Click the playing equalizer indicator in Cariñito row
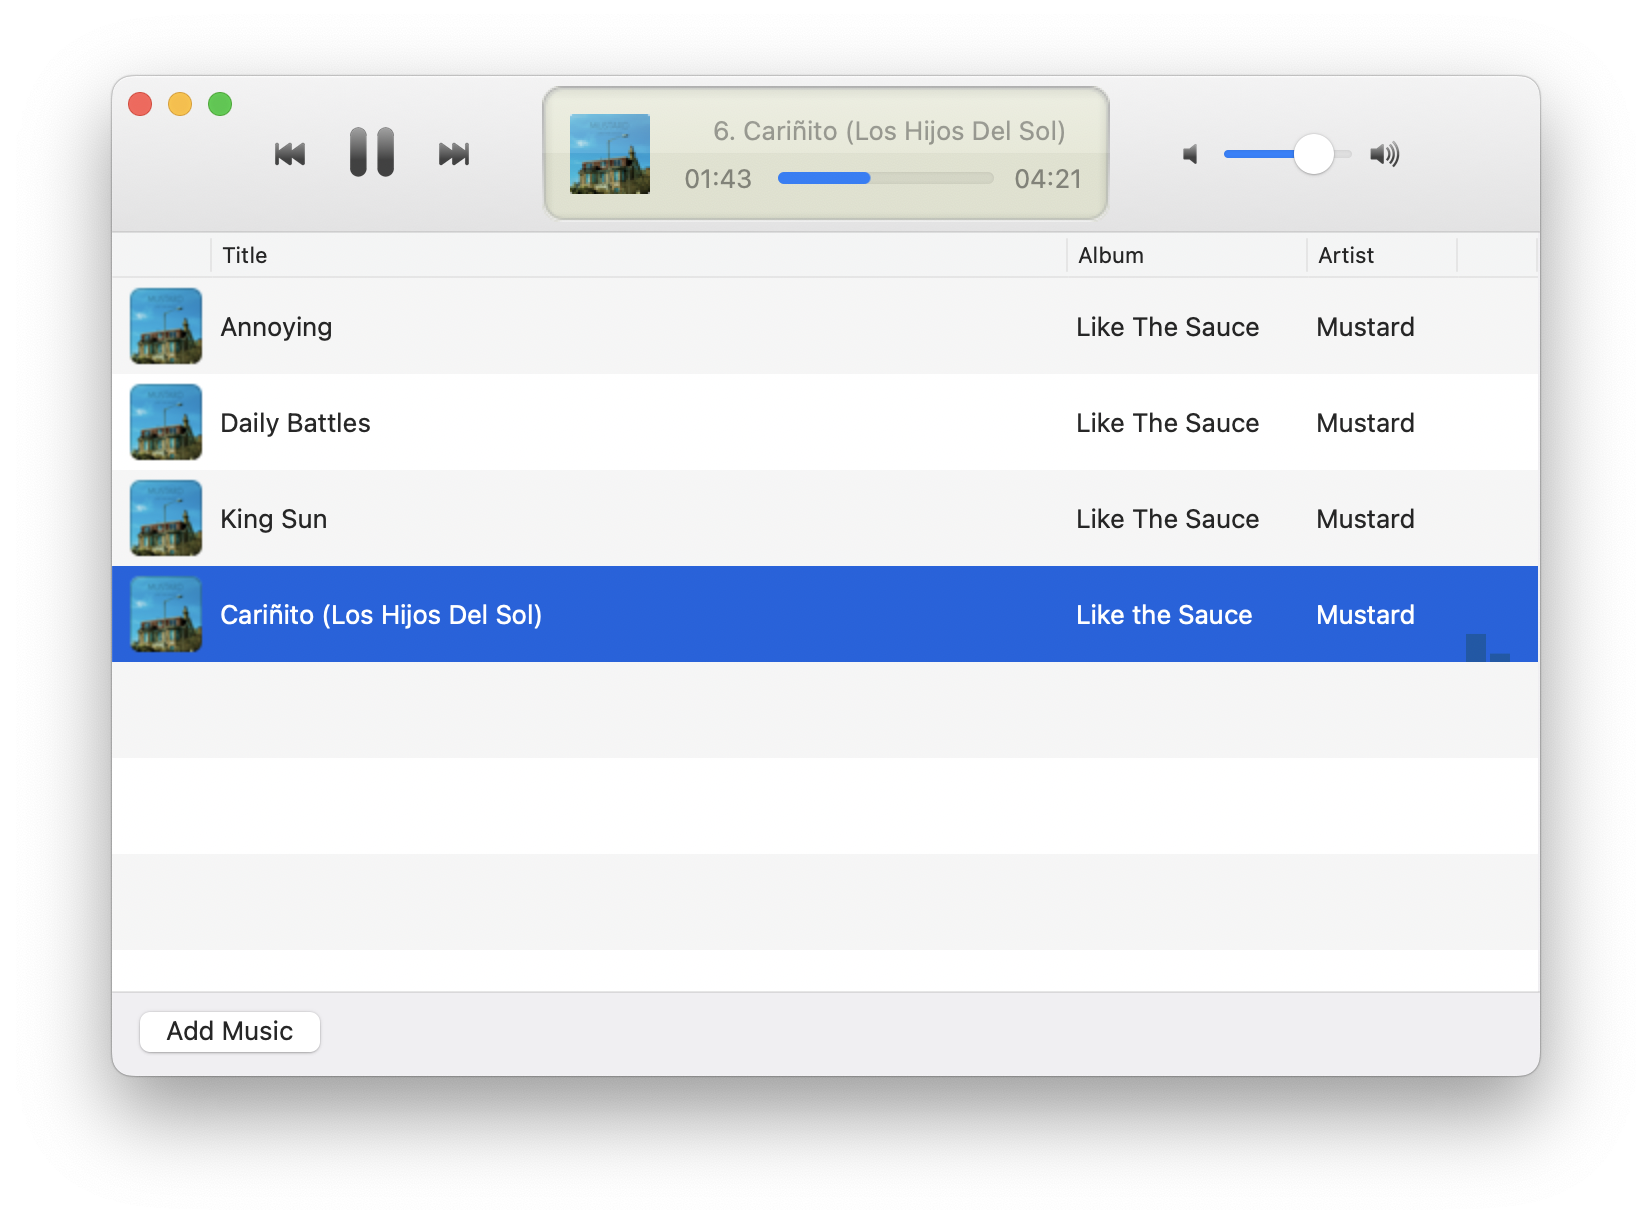 click(x=1488, y=647)
